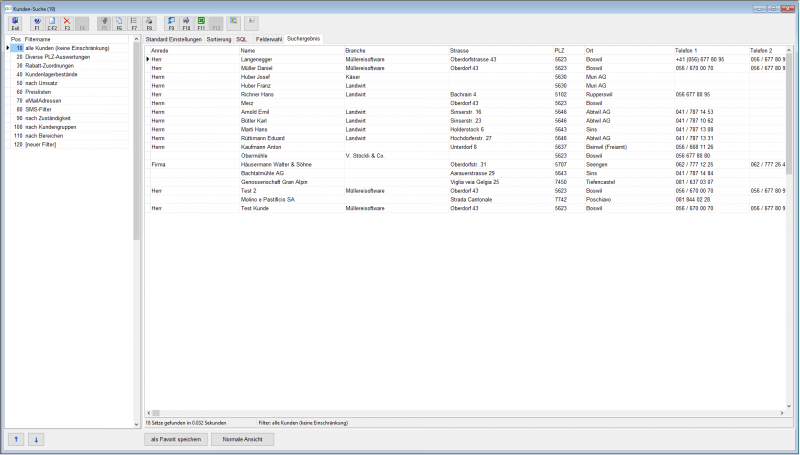
Task: Select customer row 'Bachtalmühle AG'
Action: tap(465, 173)
